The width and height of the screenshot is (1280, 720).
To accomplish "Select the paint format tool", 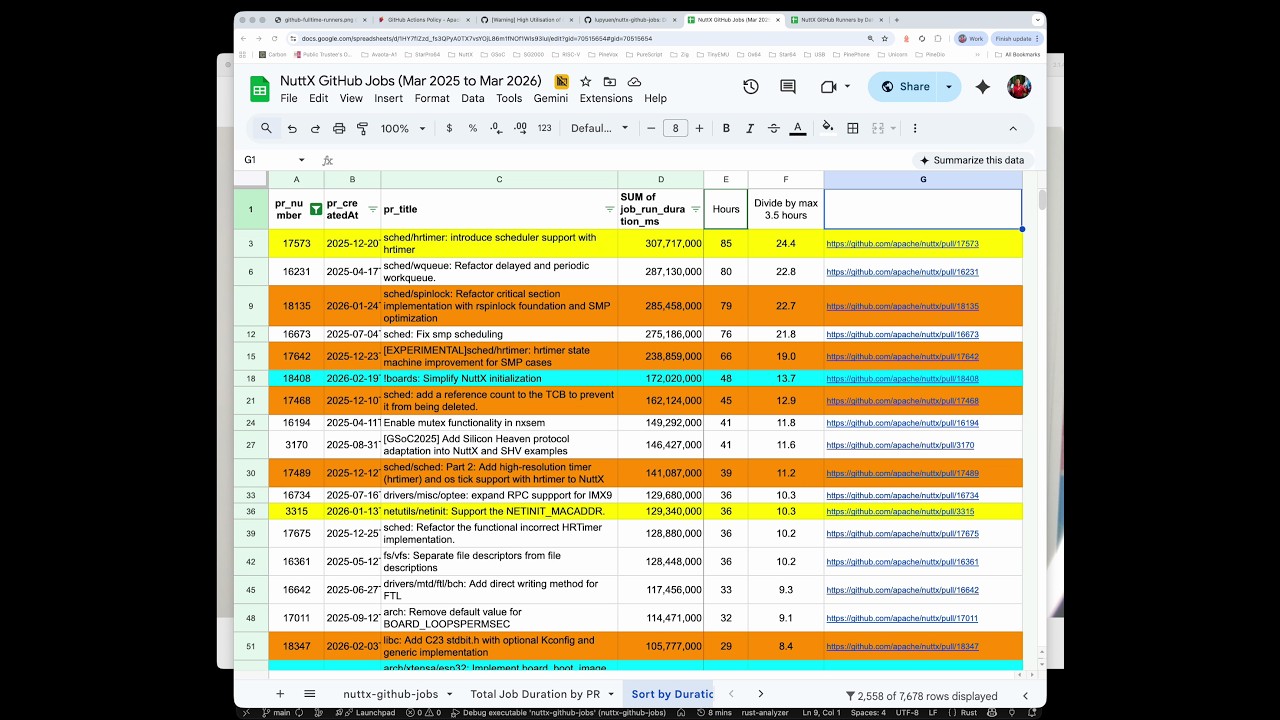I will 362,128.
